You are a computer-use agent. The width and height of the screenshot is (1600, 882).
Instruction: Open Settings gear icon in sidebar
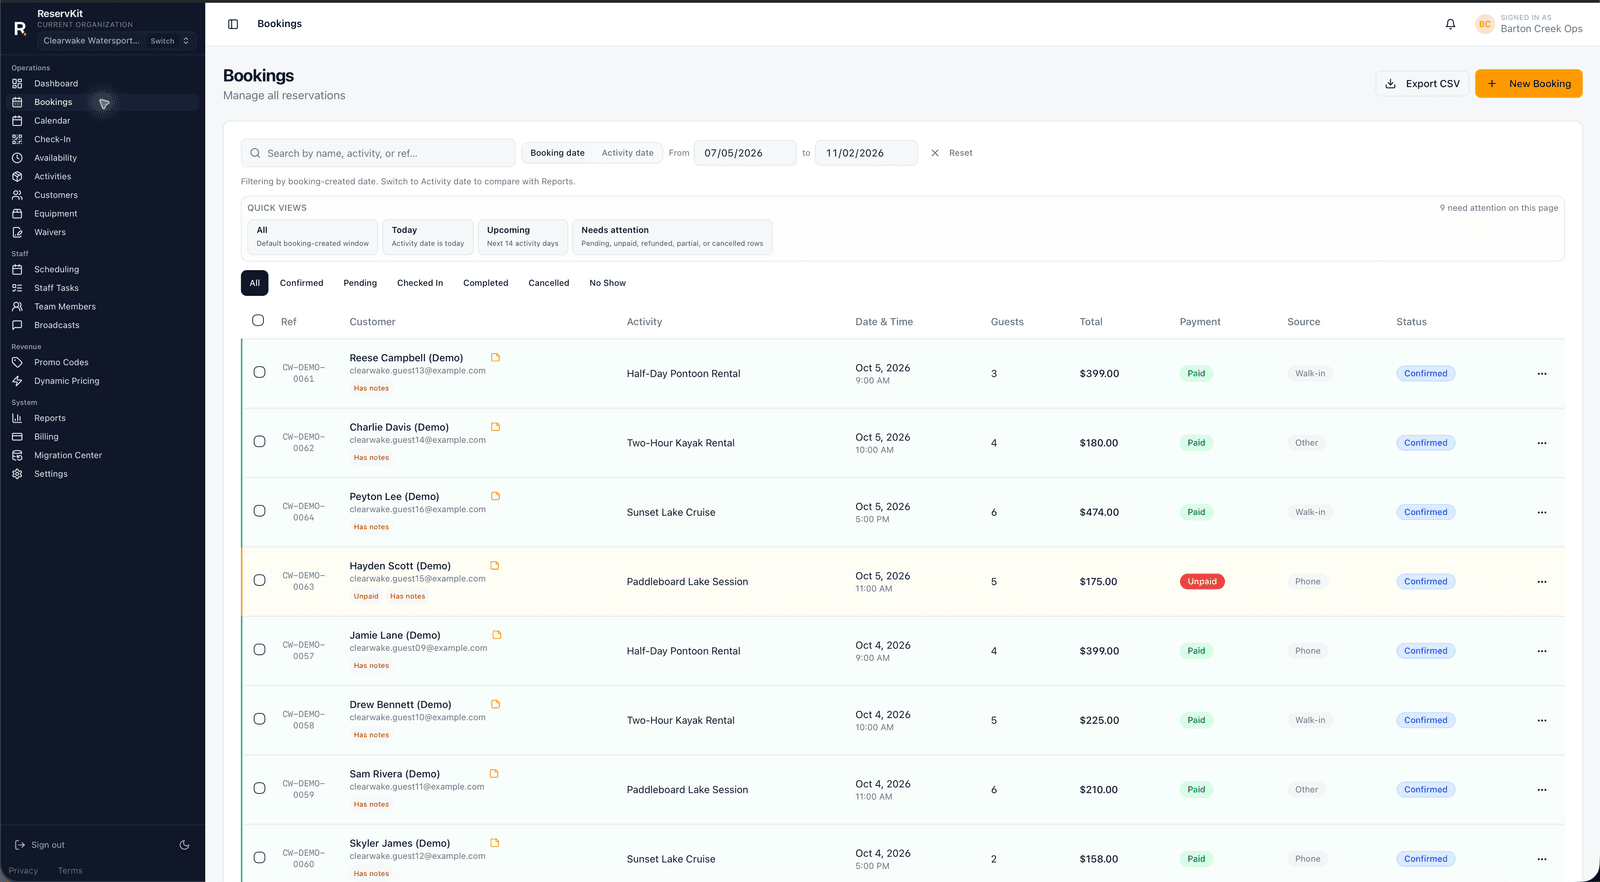point(17,474)
